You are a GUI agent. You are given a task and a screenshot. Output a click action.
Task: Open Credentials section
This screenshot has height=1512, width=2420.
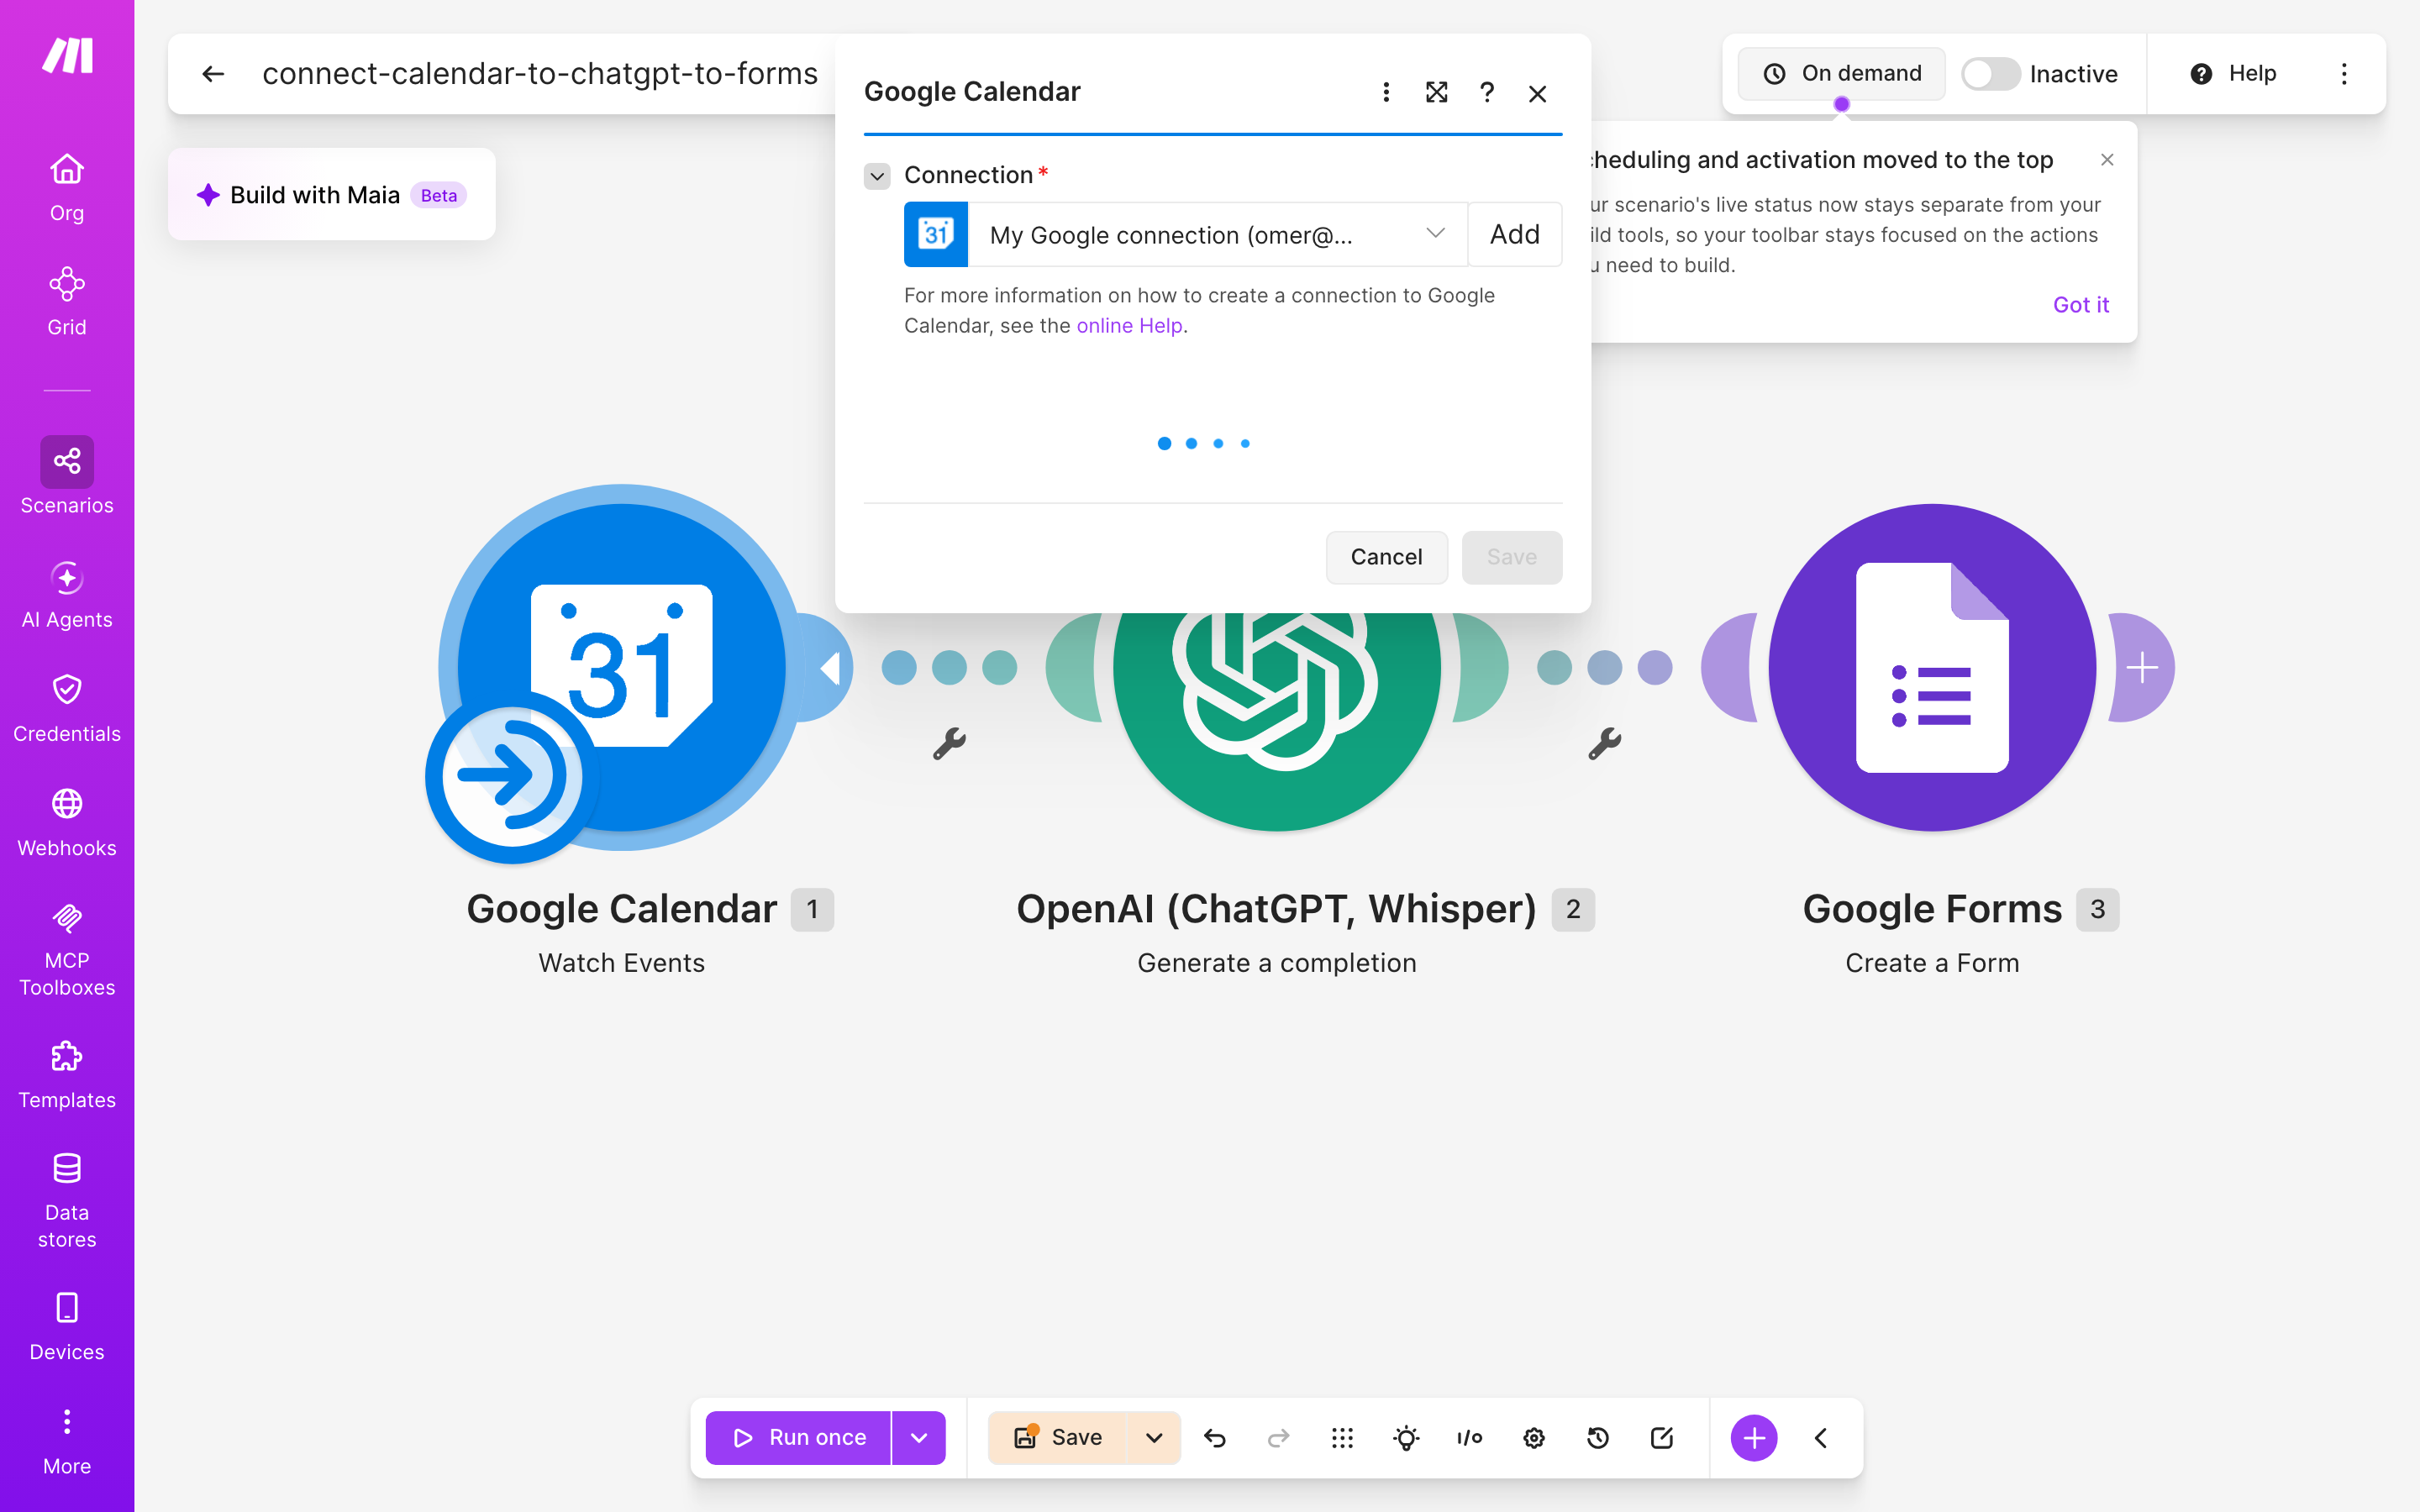(67, 708)
